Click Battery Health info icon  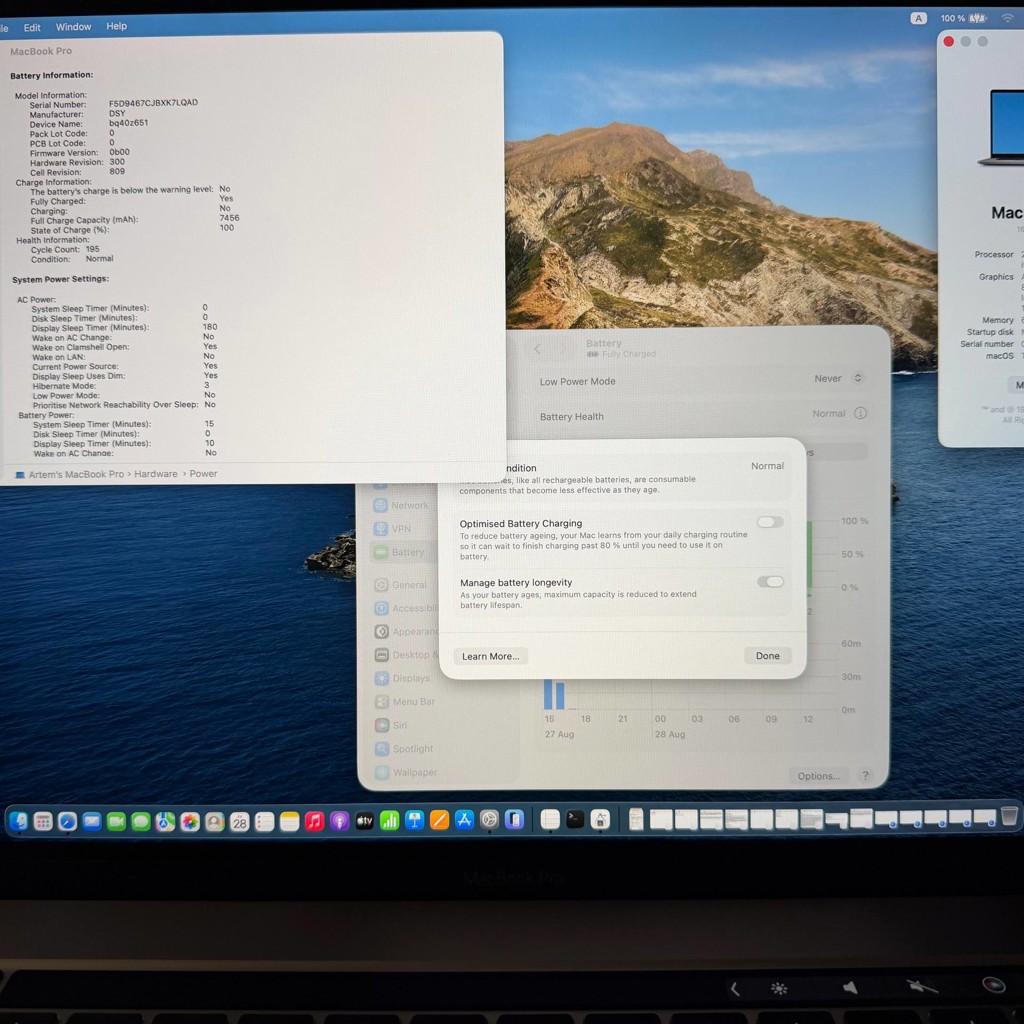coord(860,413)
